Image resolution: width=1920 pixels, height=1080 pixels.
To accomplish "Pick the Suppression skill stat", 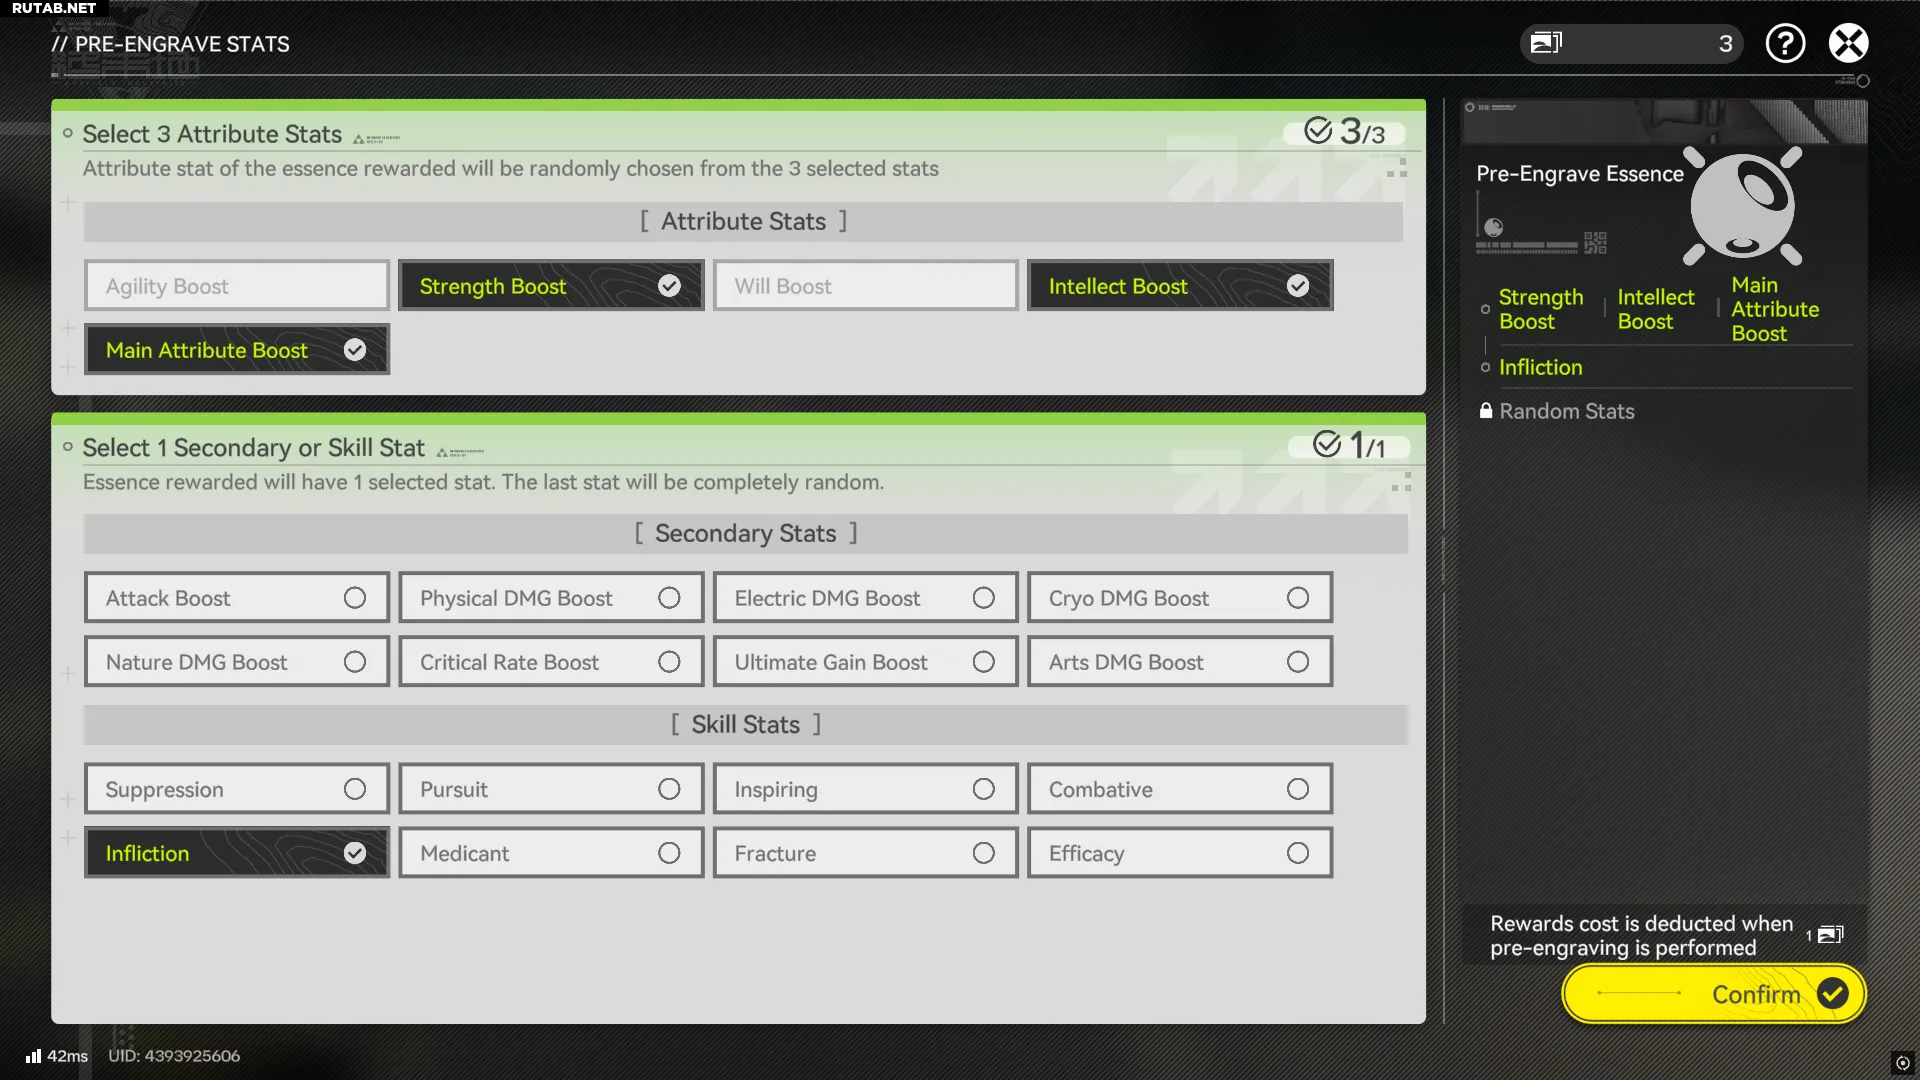I will [237, 789].
